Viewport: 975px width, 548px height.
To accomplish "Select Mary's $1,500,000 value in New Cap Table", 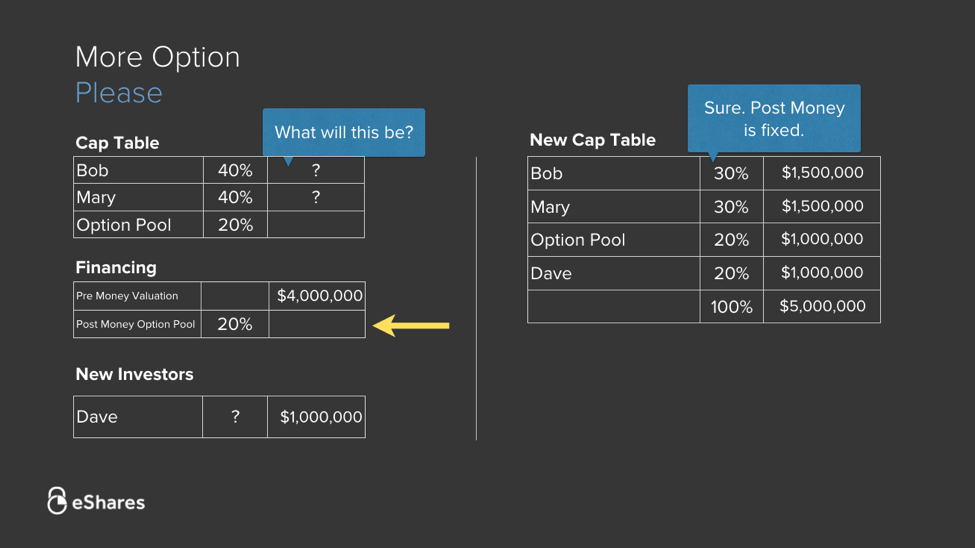I will click(x=822, y=206).
